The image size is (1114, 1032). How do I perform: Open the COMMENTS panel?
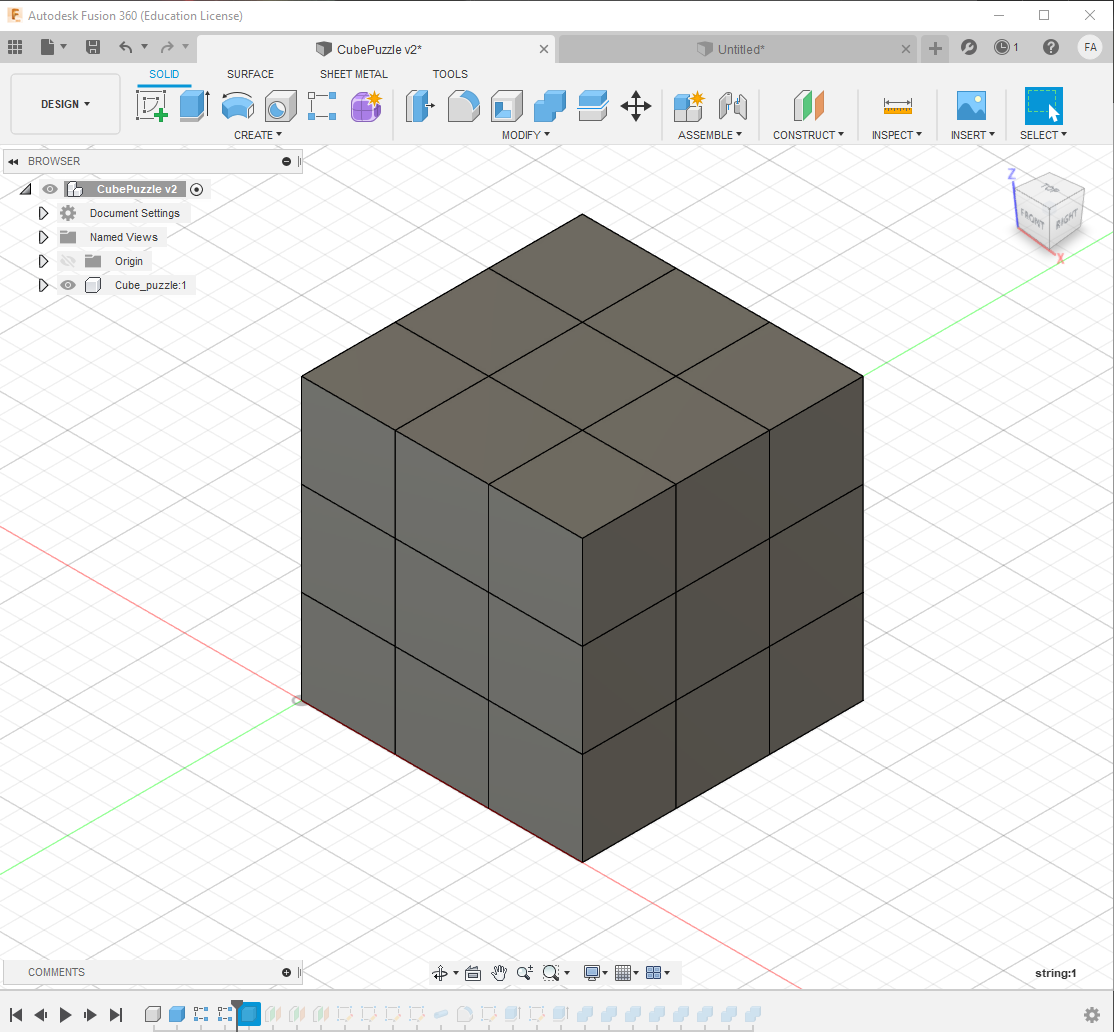[x=56, y=972]
